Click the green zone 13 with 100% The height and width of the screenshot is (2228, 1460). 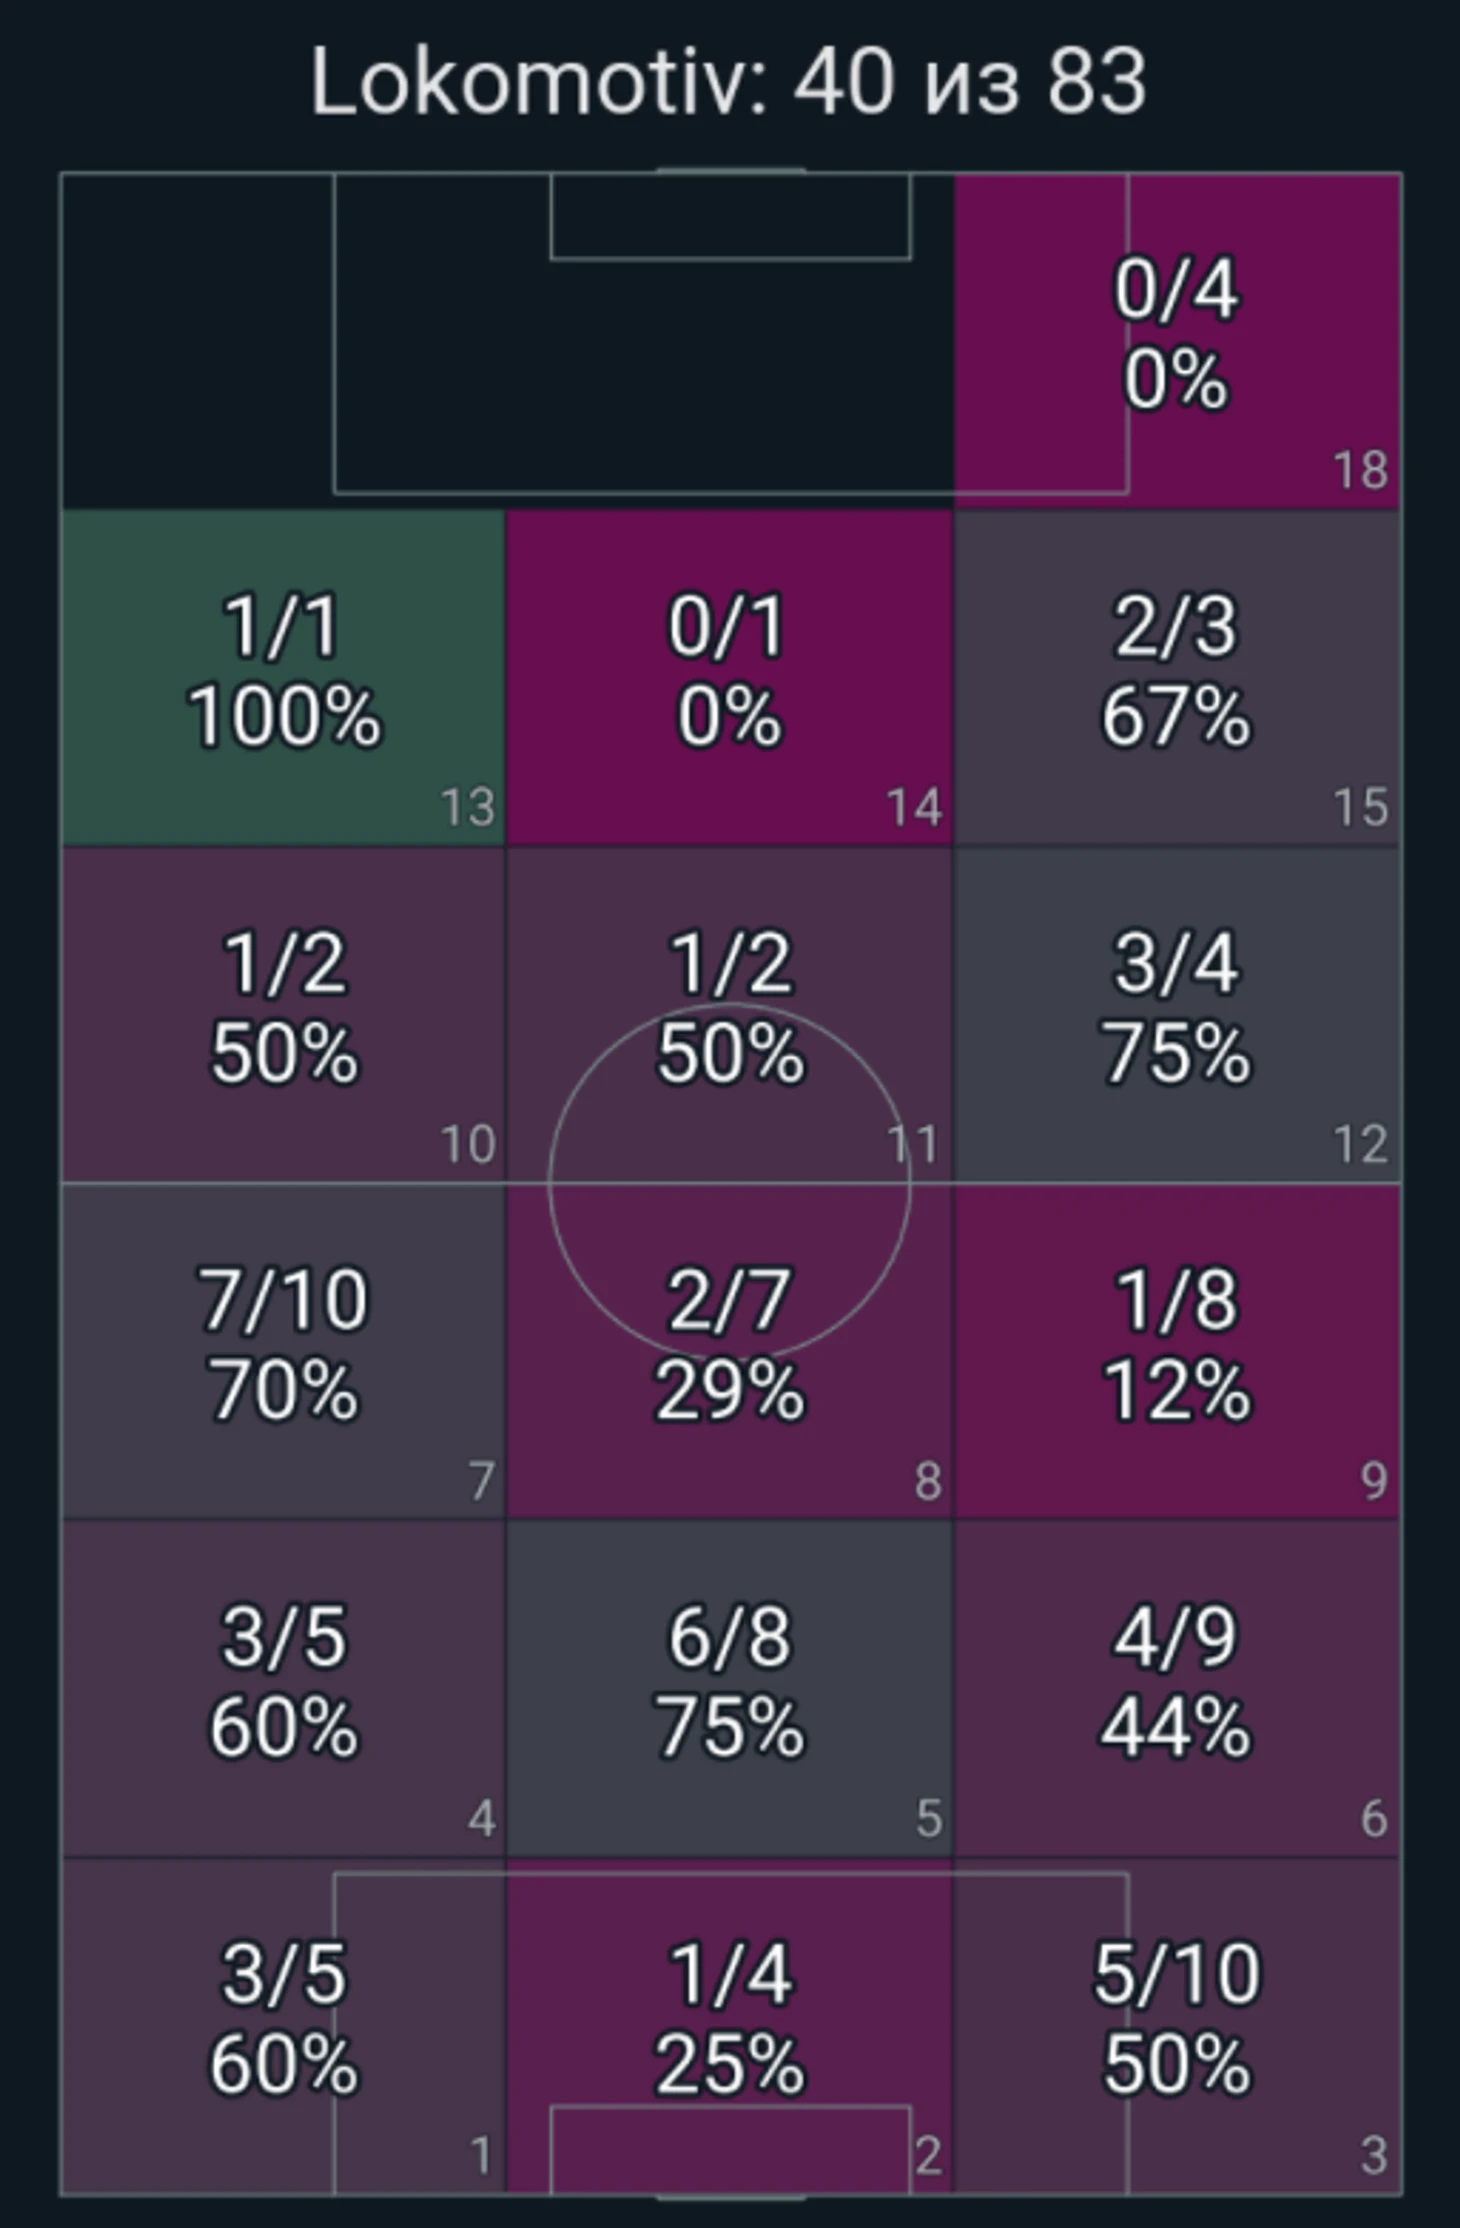(x=284, y=678)
